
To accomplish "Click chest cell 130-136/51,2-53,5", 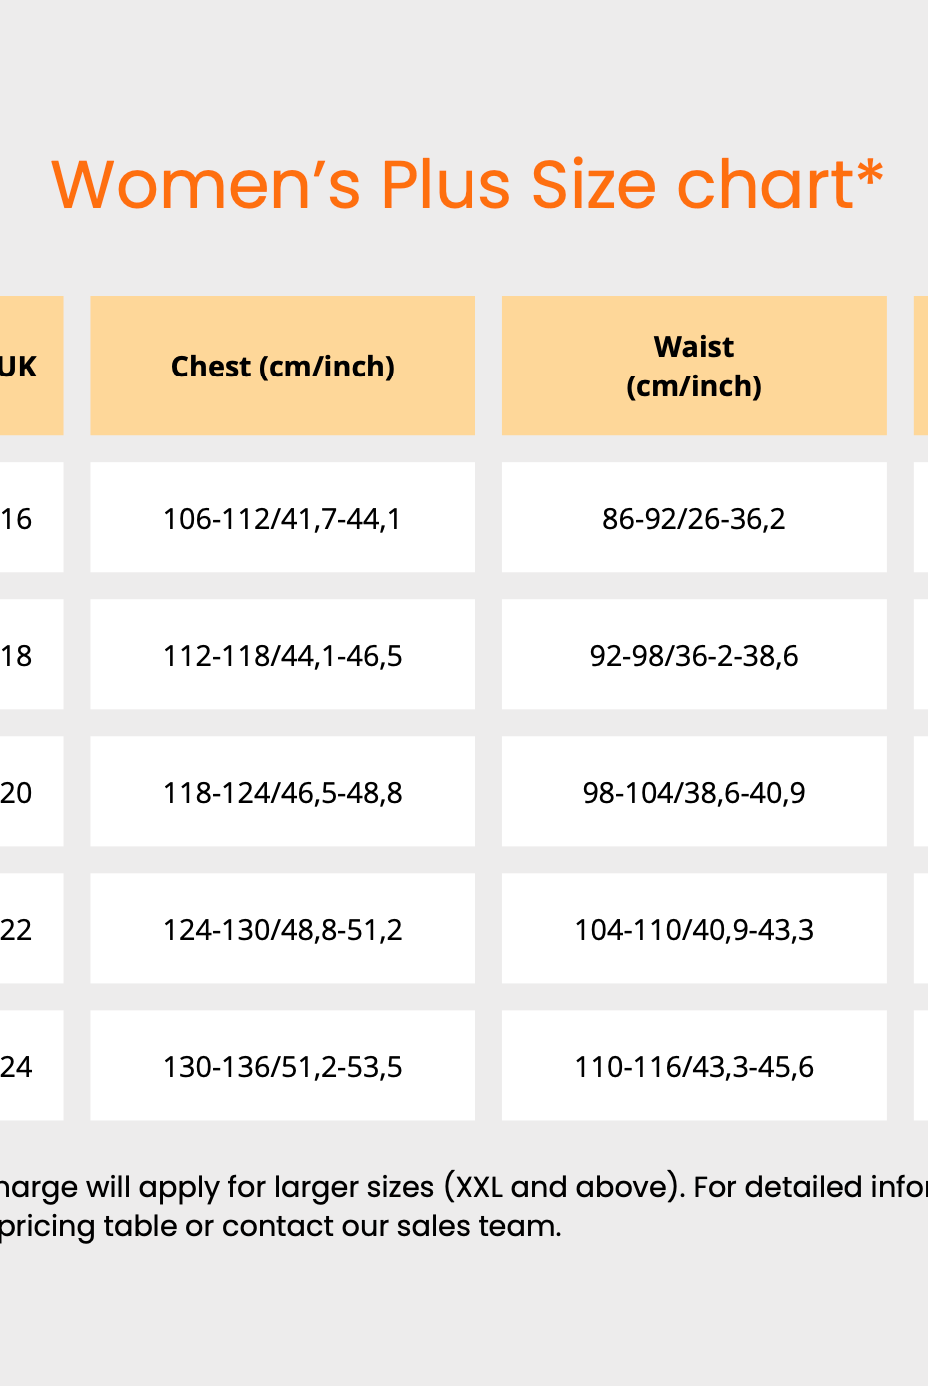I will (282, 1066).
